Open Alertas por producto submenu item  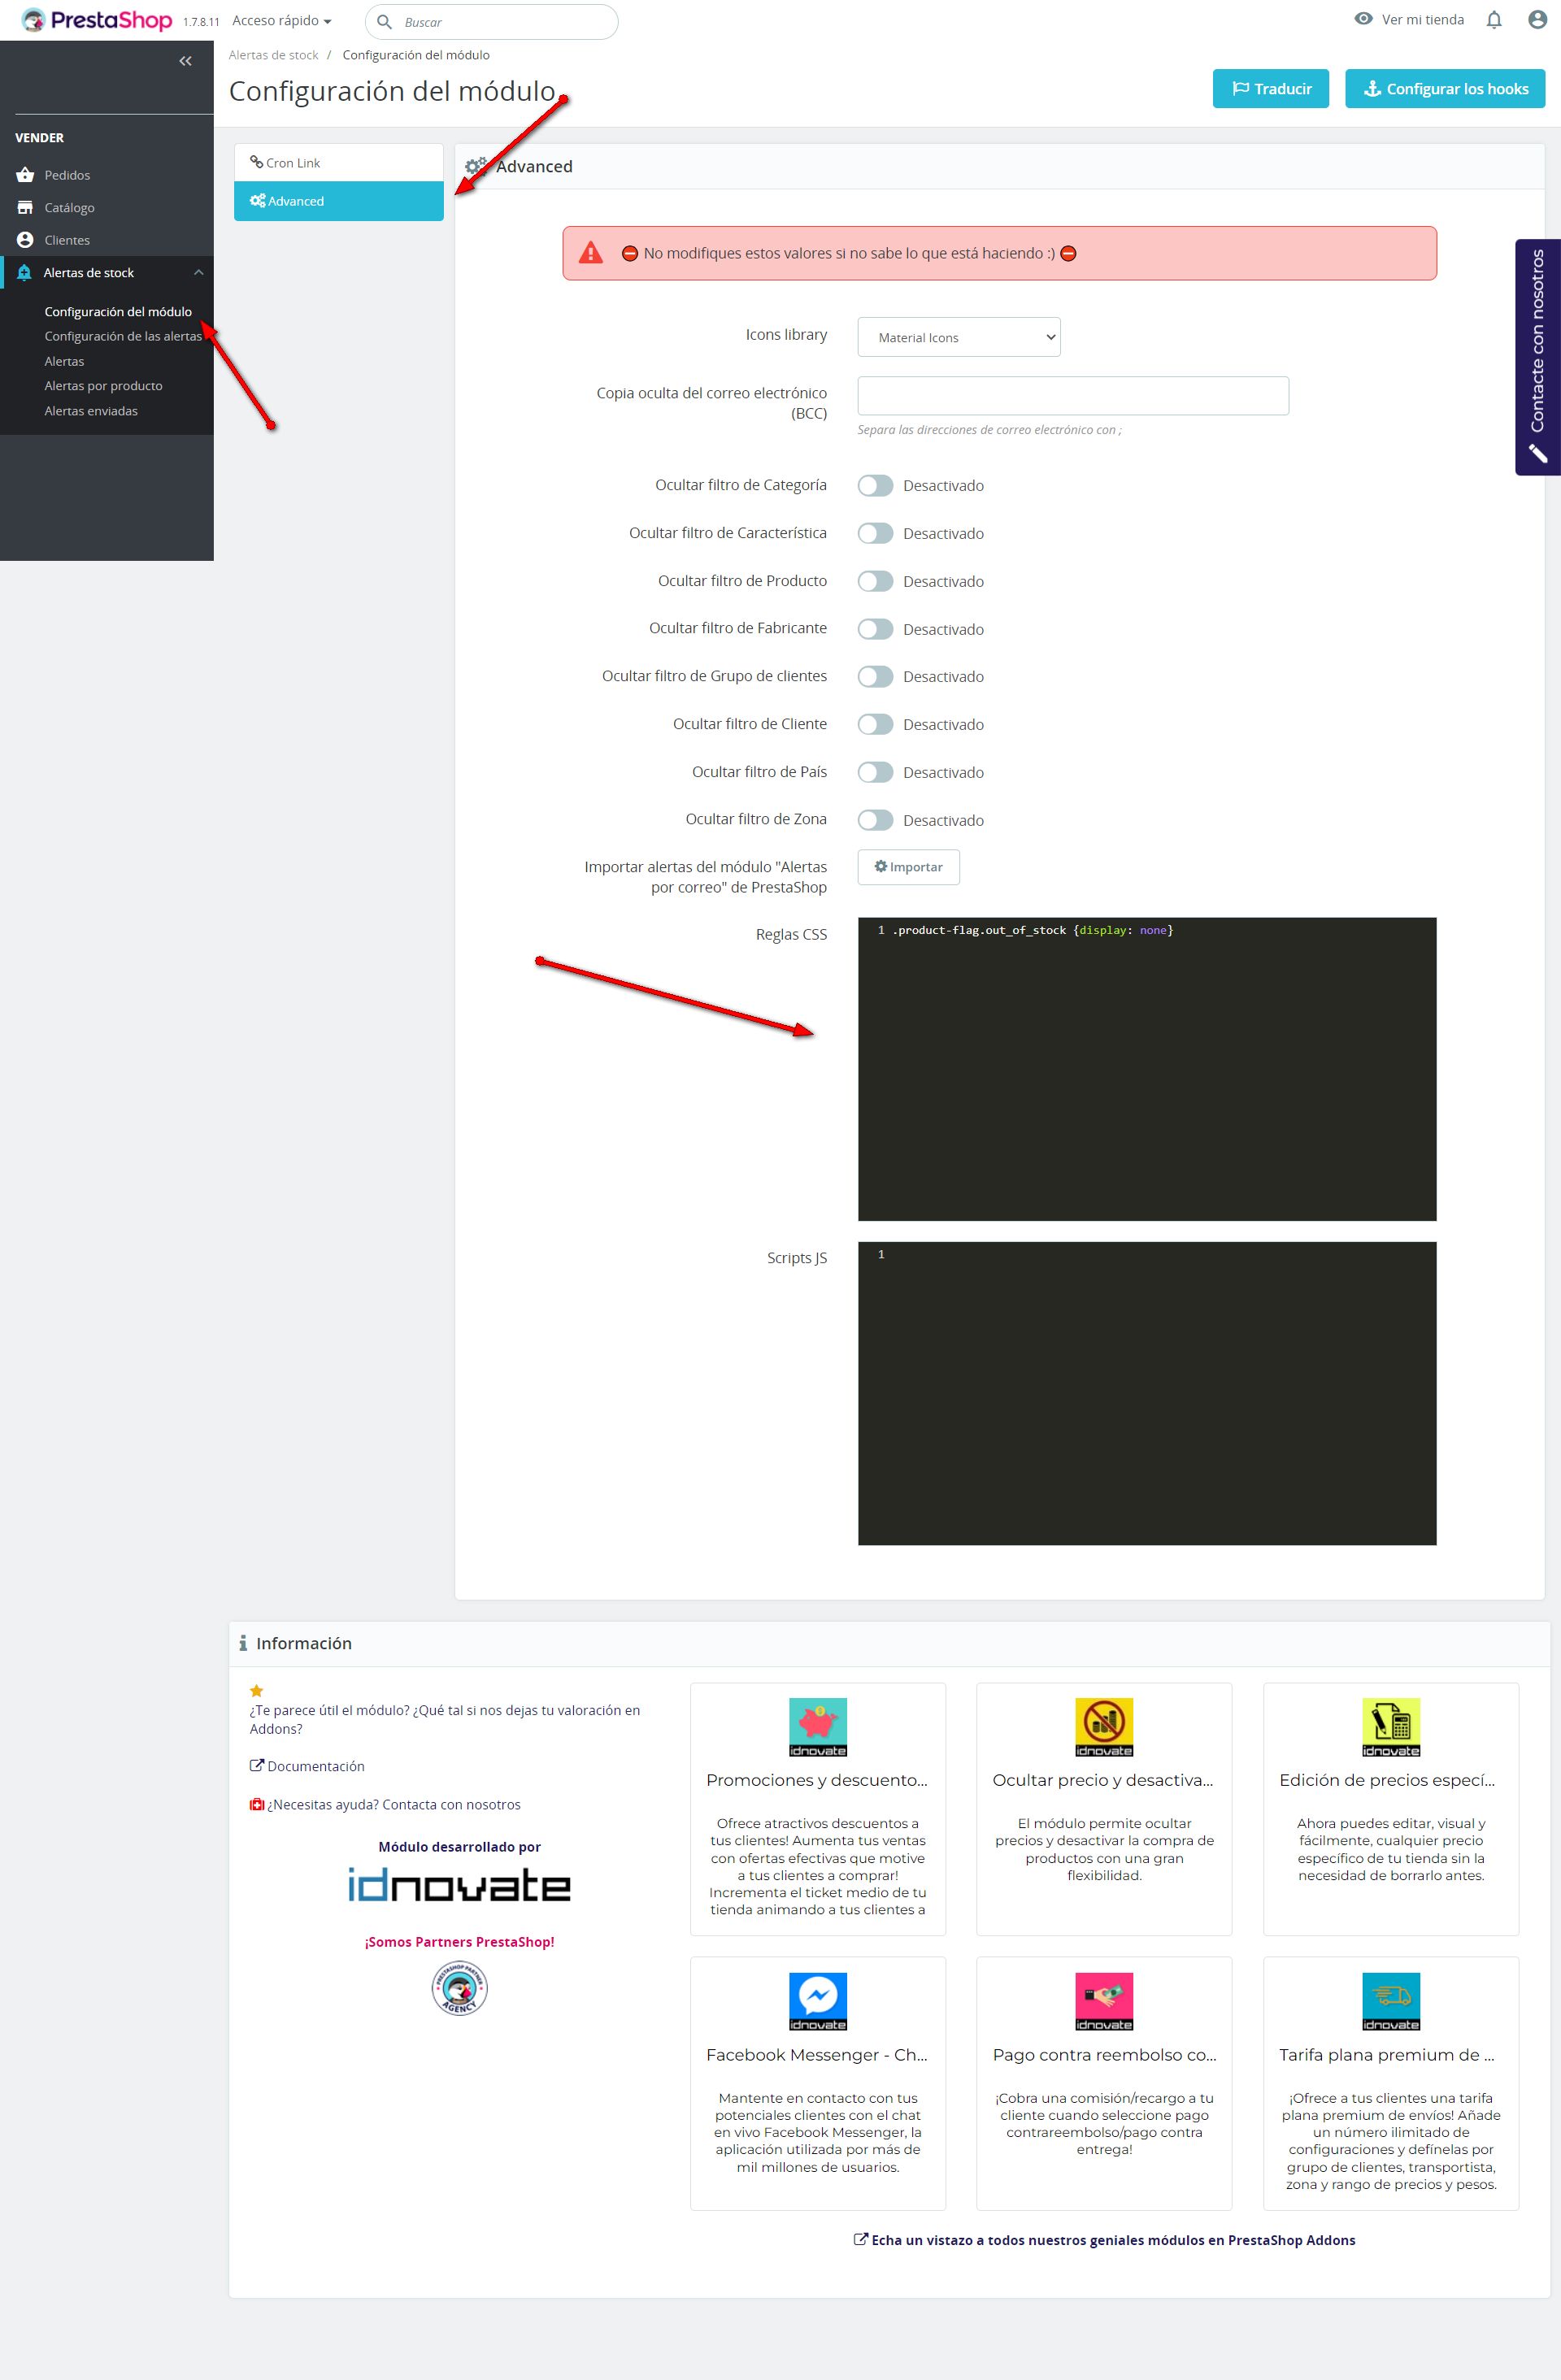(x=103, y=386)
